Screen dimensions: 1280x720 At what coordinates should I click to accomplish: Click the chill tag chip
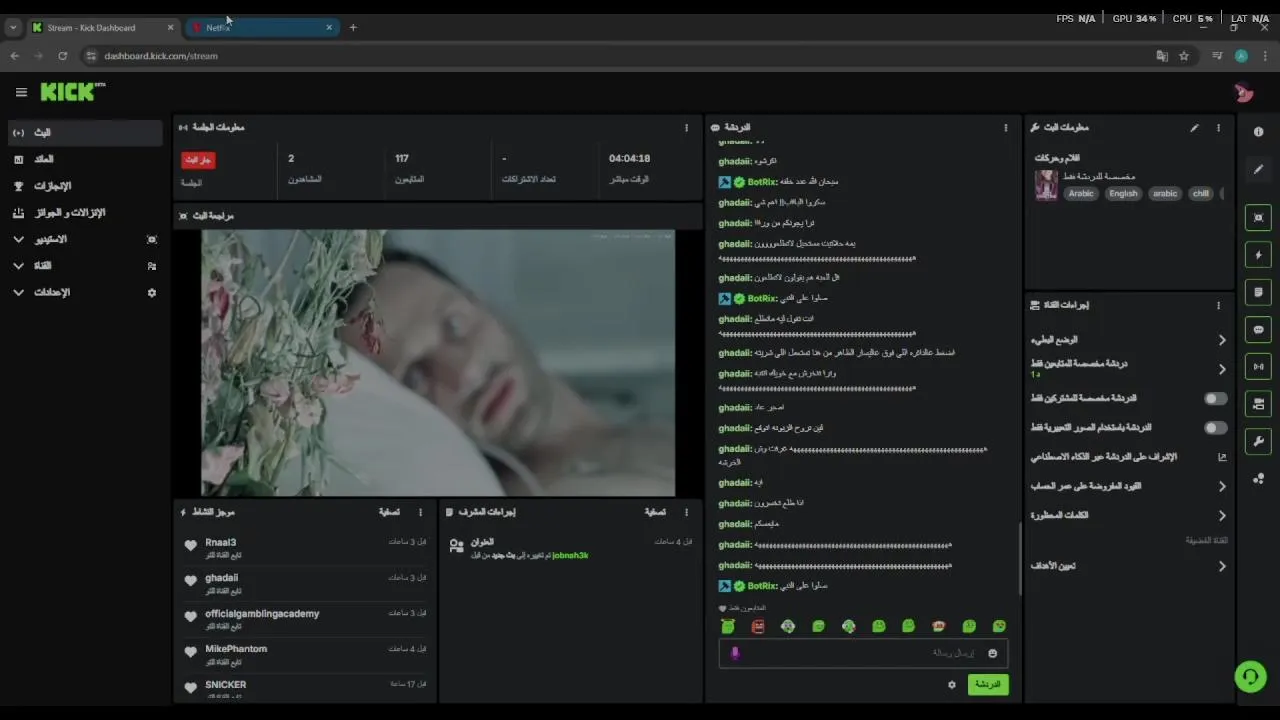1201,194
